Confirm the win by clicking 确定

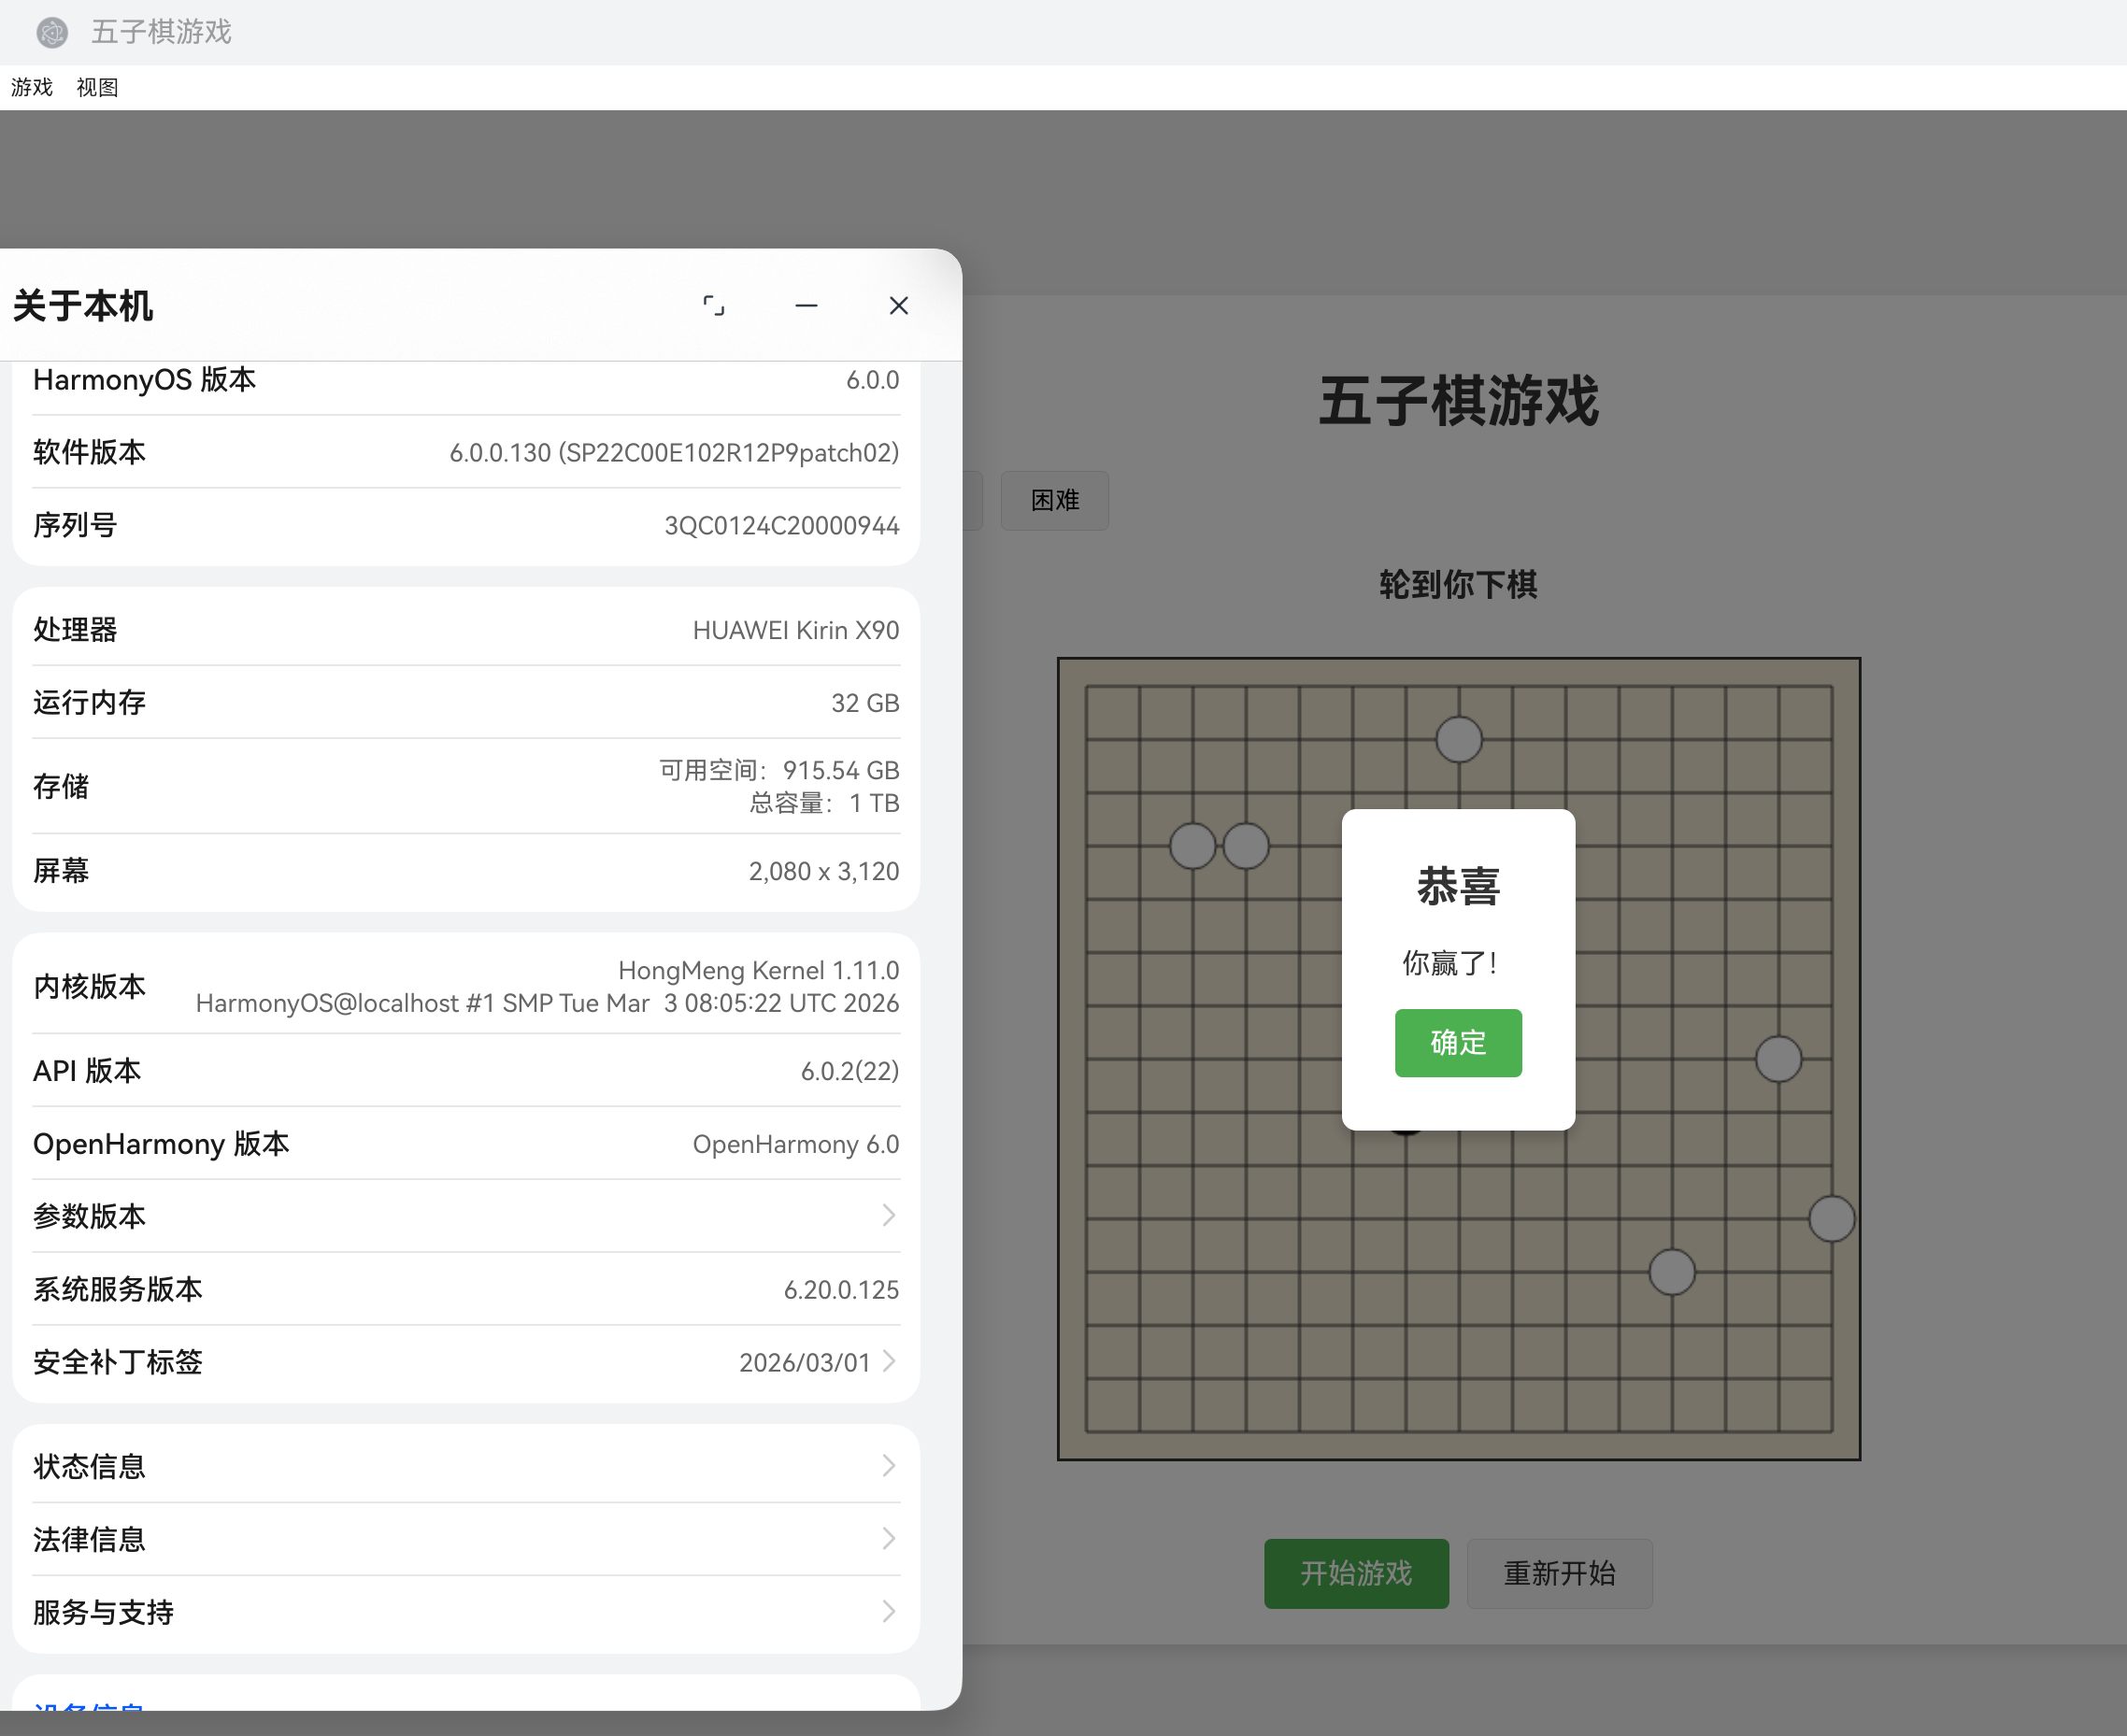[1457, 1043]
